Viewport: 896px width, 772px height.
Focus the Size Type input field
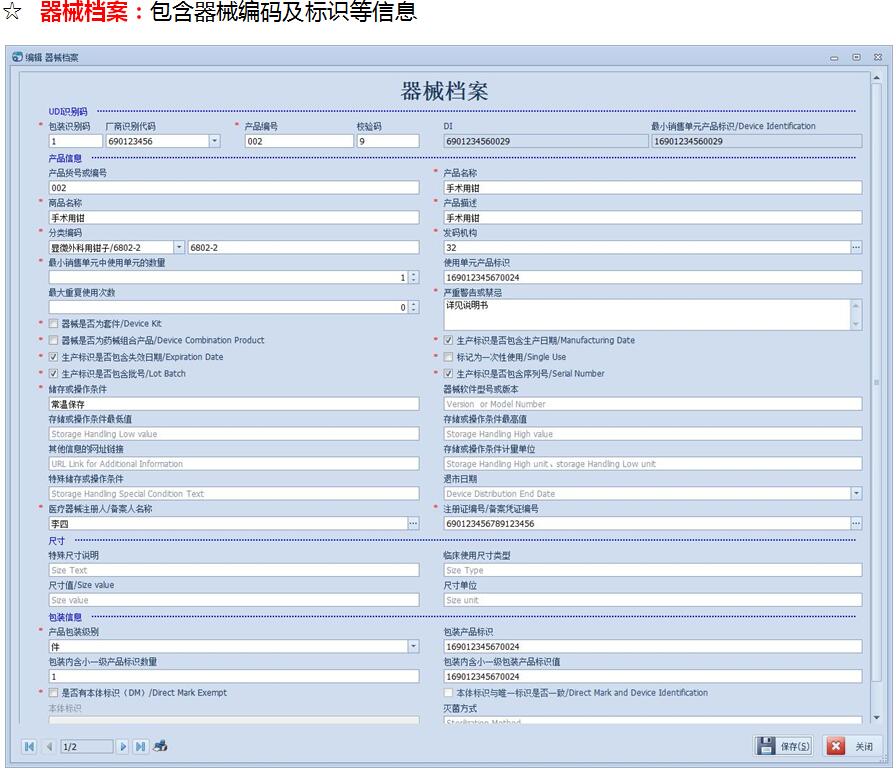click(x=653, y=570)
